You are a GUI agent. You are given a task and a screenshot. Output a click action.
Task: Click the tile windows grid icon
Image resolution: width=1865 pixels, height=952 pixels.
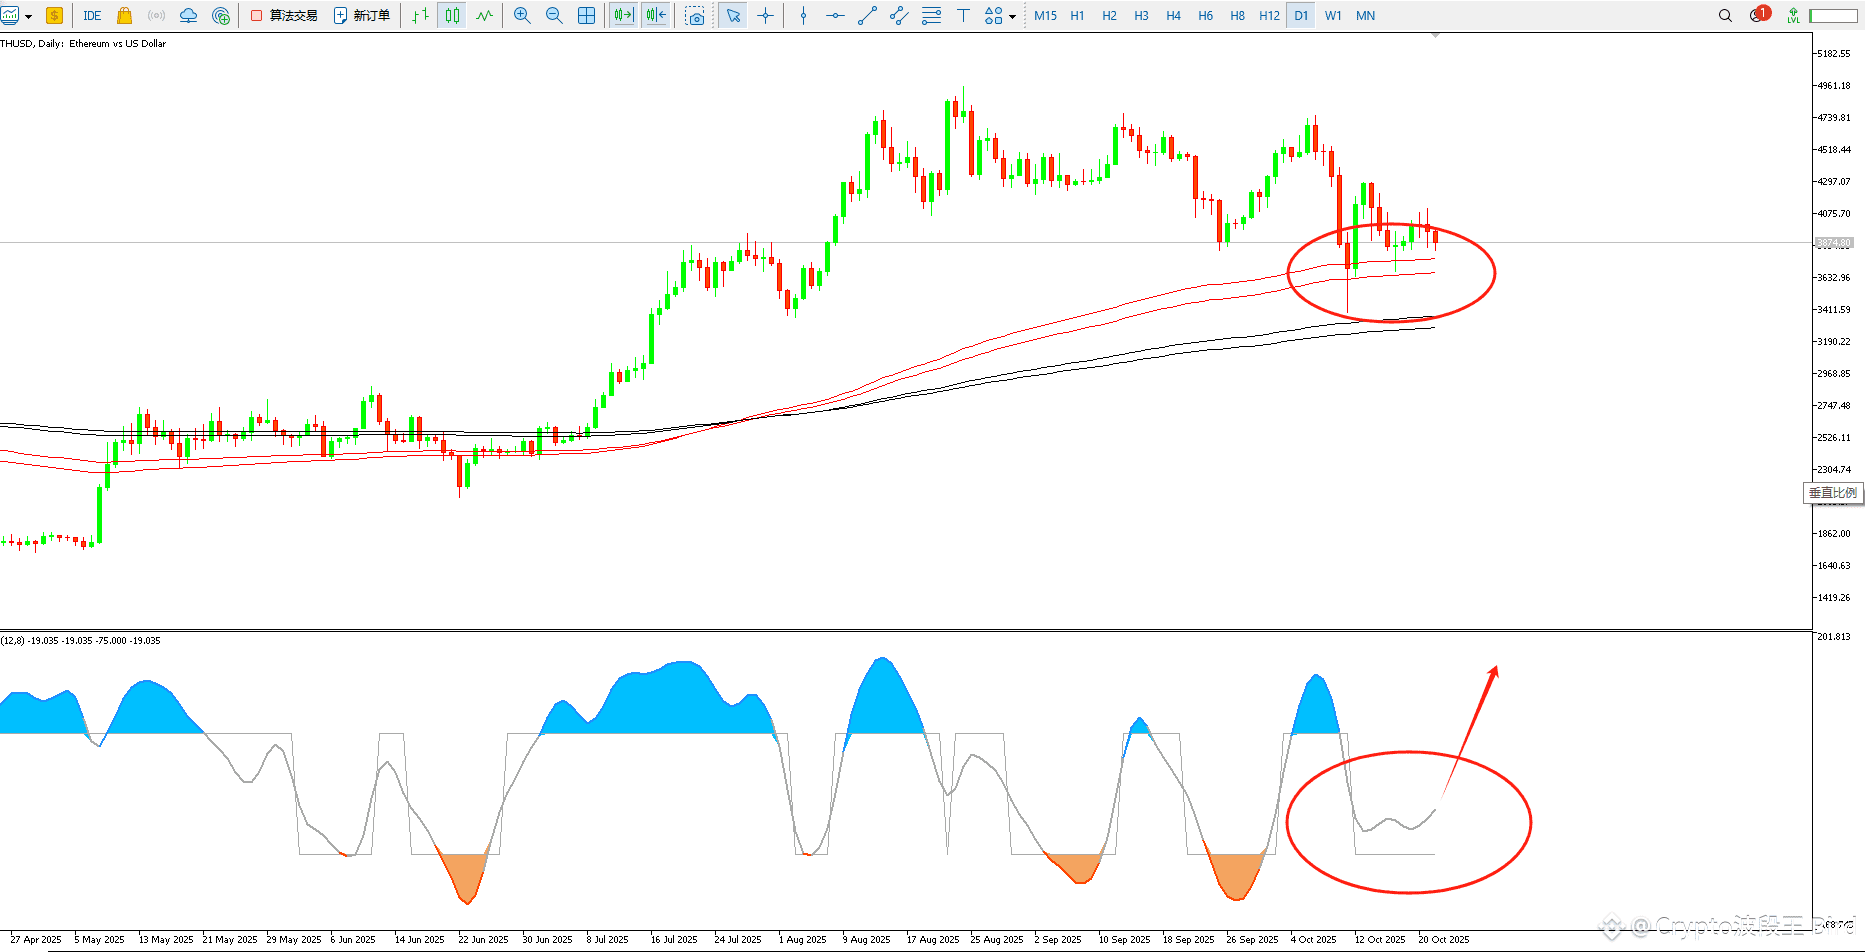coord(587,15)
